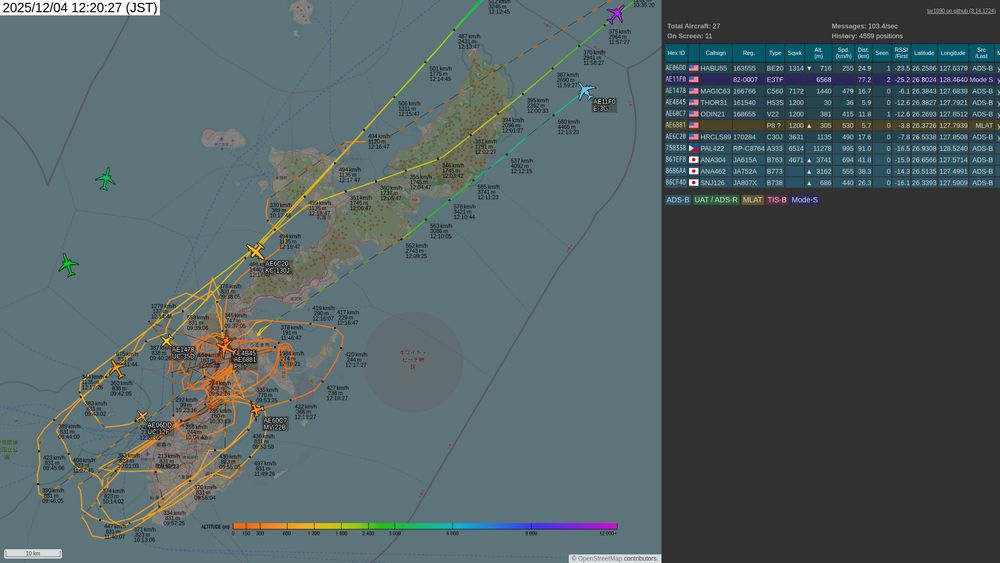This screenshot has height=563, width=1000.
Task: Open the tar1090 on github link
Action: 961,11
